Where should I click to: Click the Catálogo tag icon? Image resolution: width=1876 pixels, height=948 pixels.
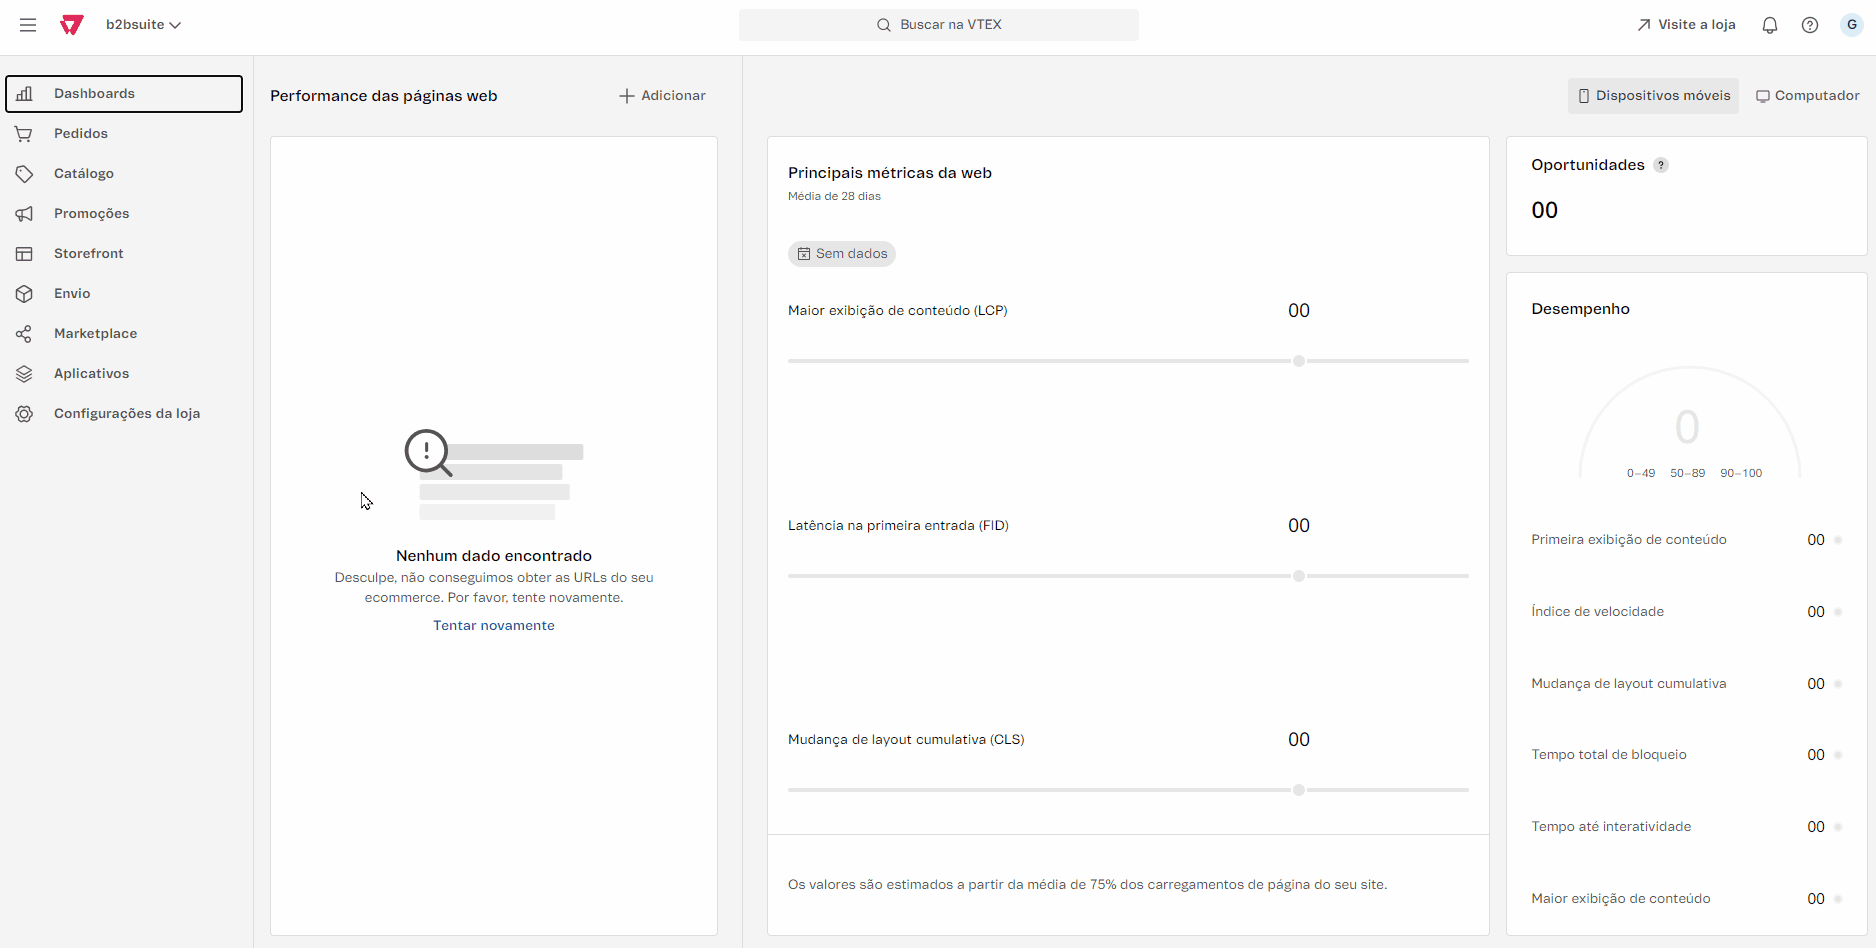coord(24,174)
